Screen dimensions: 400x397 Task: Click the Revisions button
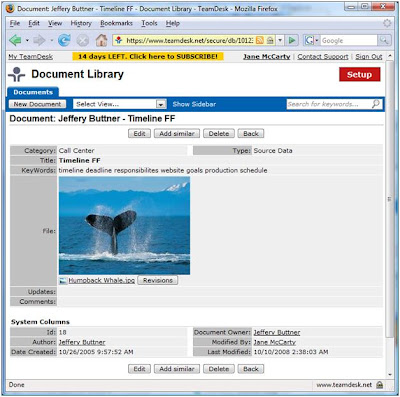point(158,280)
